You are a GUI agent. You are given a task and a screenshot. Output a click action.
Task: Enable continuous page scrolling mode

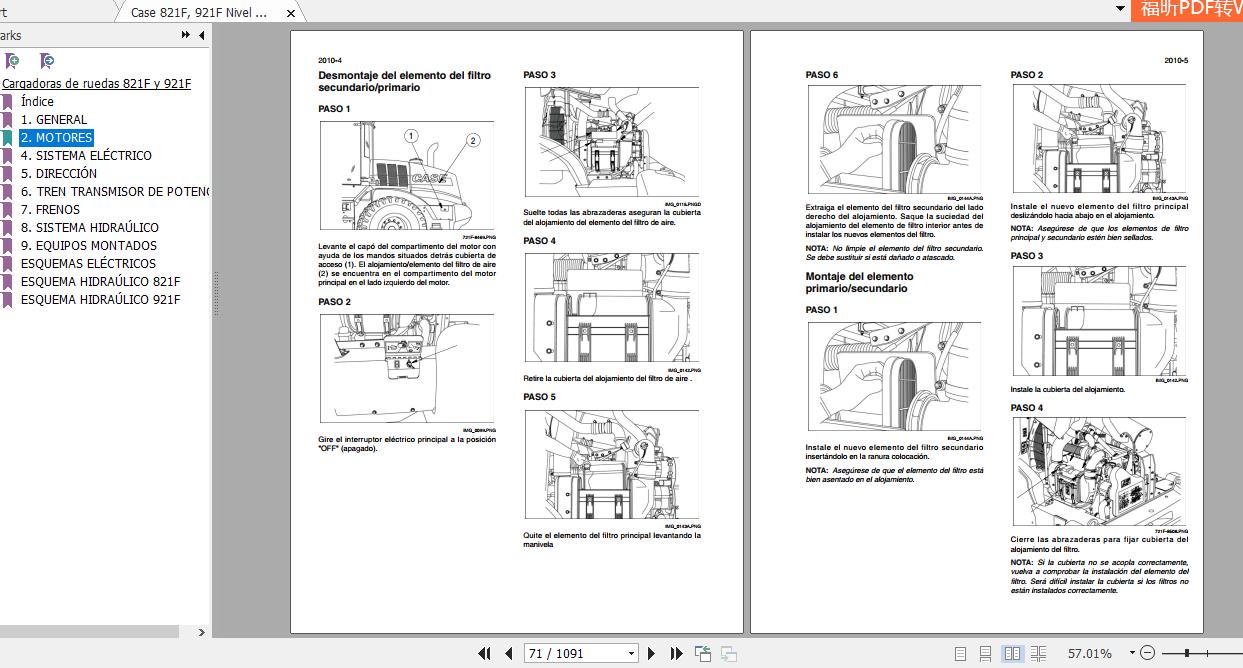tap(986, 654)
